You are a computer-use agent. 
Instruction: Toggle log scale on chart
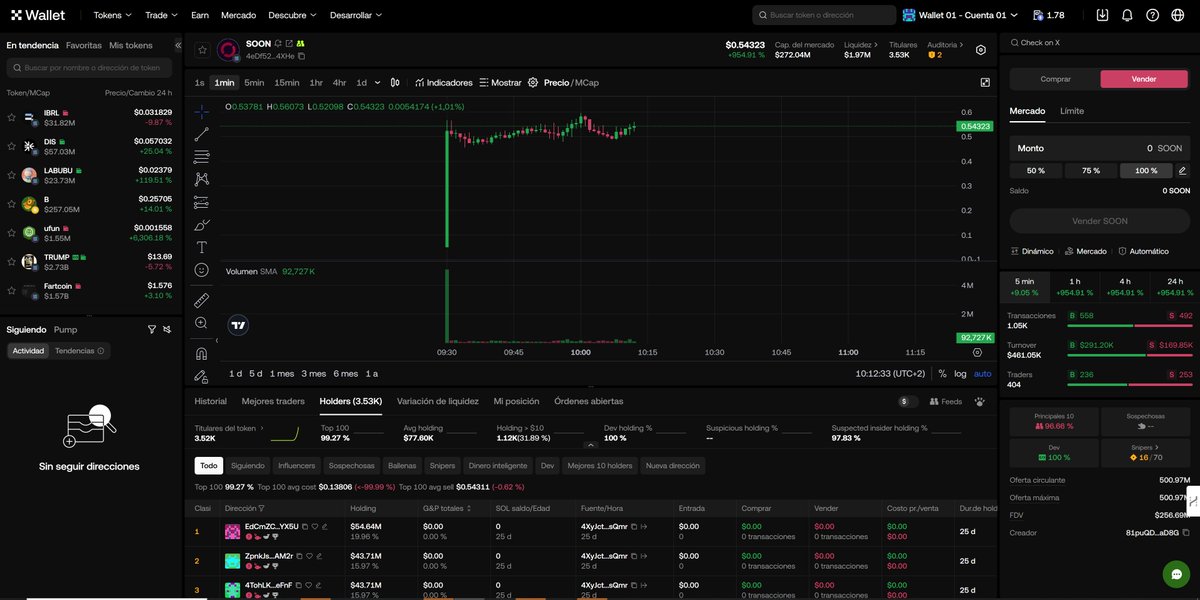(960, 373)
